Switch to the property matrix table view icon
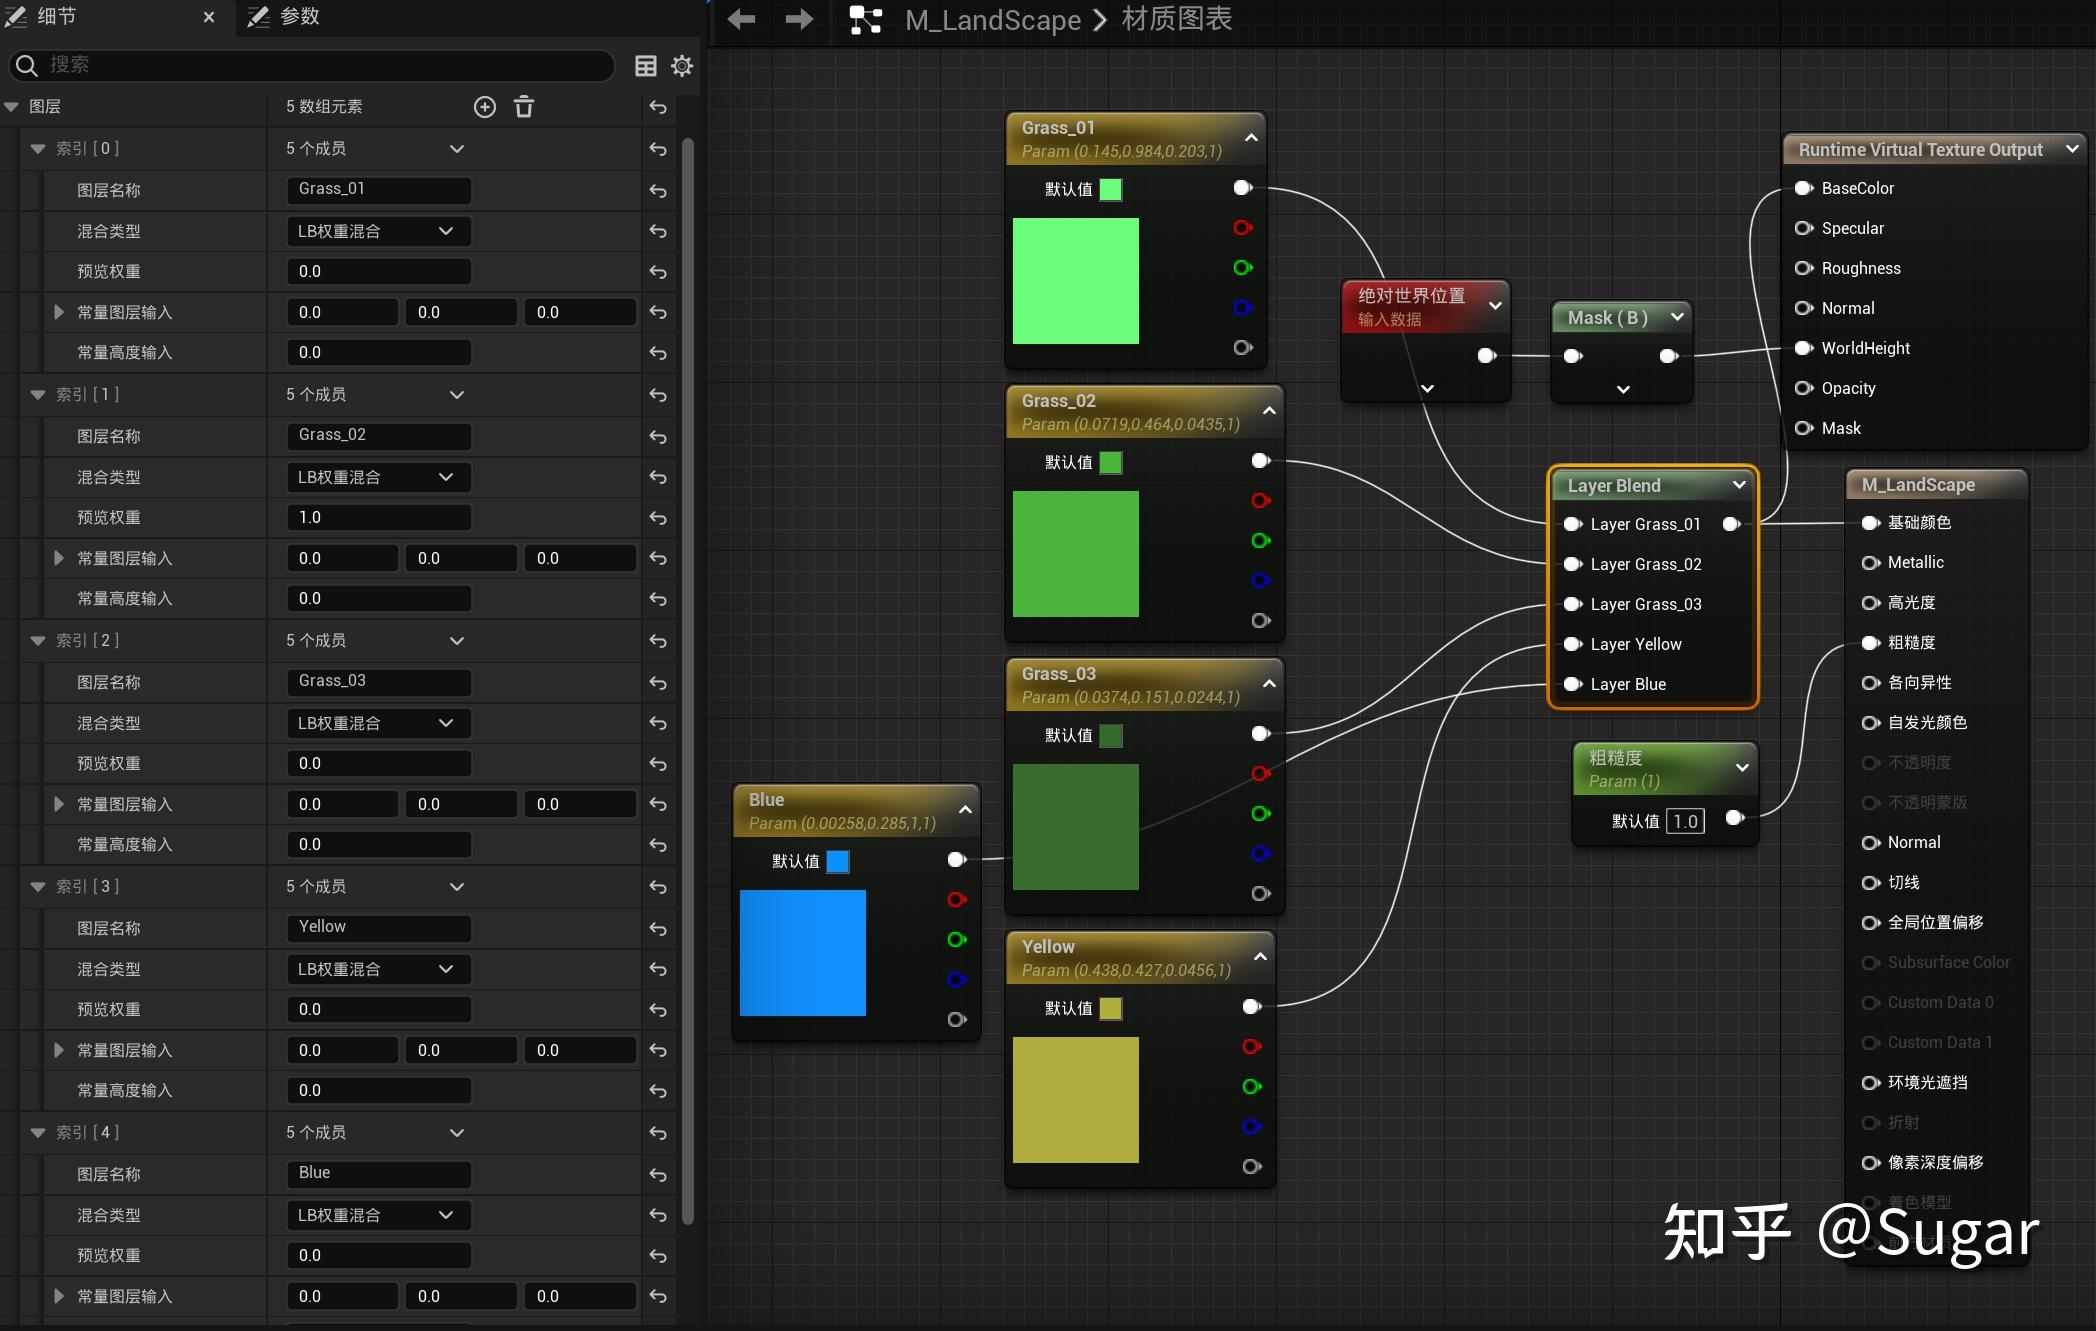 (x=646, y=66)
